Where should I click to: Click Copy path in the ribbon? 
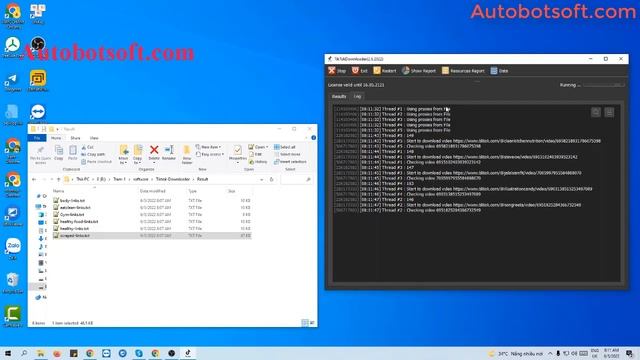[93, 154]
